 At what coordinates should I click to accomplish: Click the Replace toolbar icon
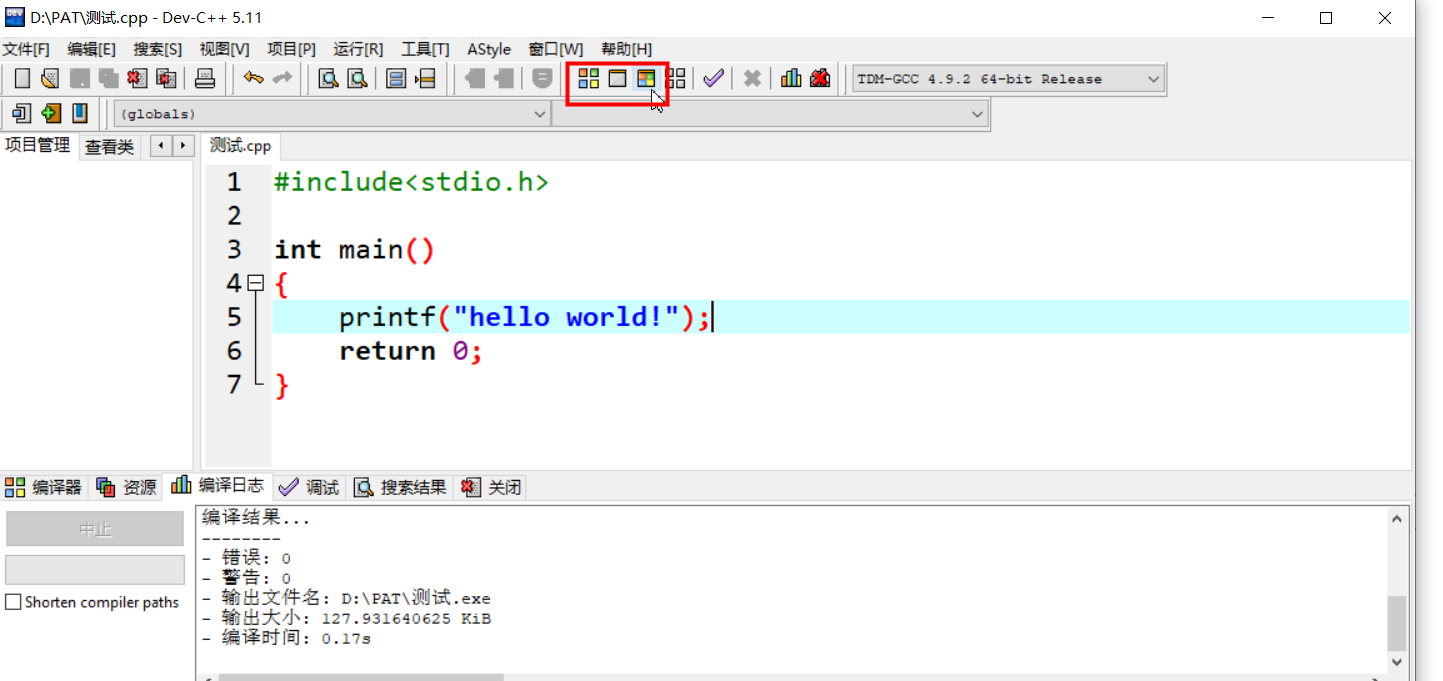(357, 78)
